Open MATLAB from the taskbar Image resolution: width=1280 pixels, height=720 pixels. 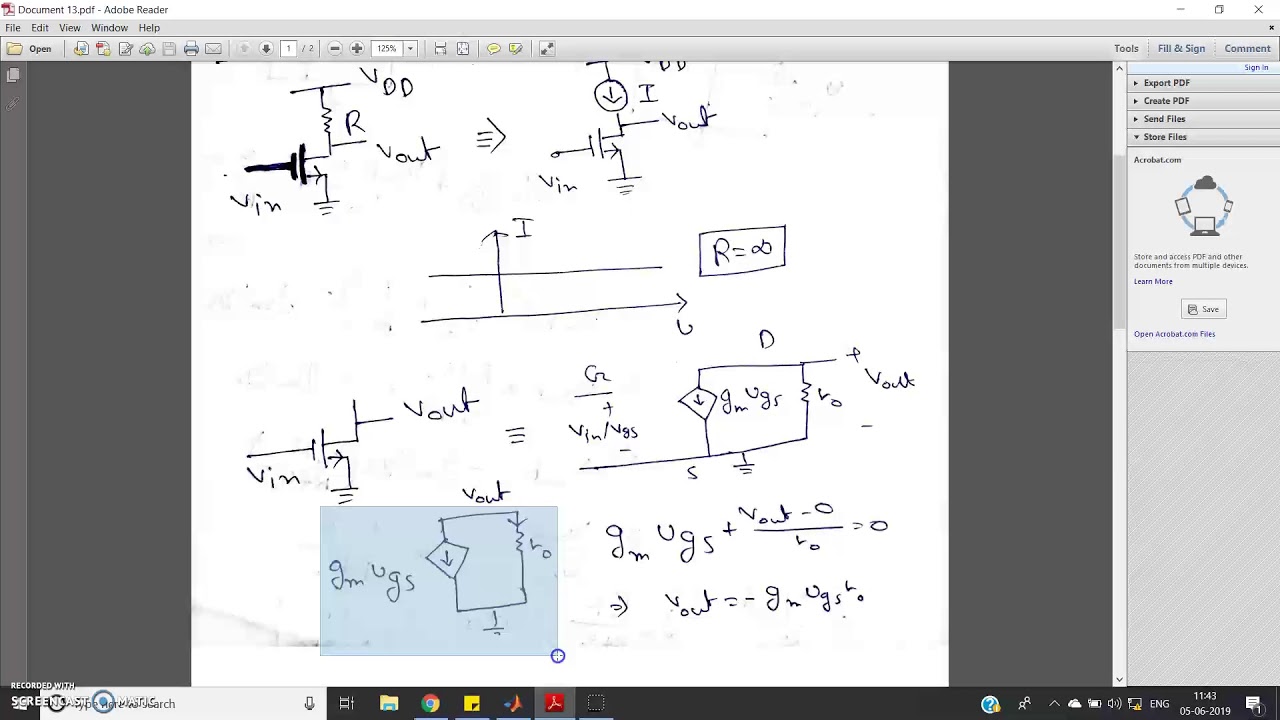[x=513, y=704]
